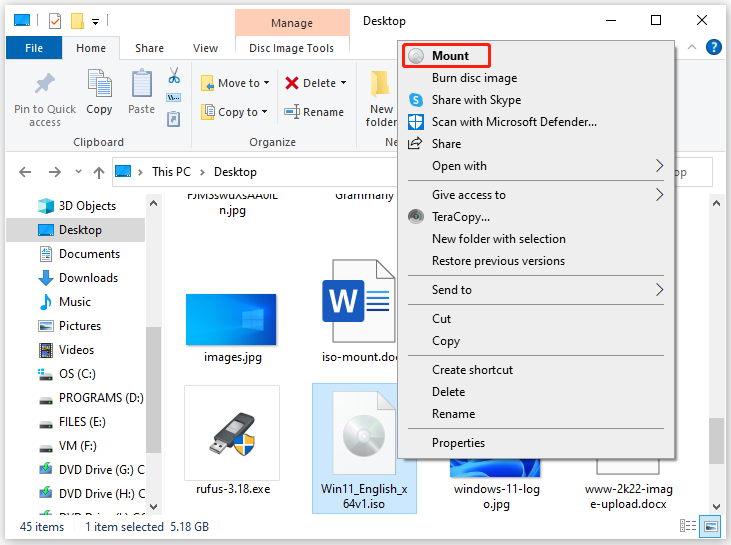Choose Create shortcut in context menu

tap(472, 370)
